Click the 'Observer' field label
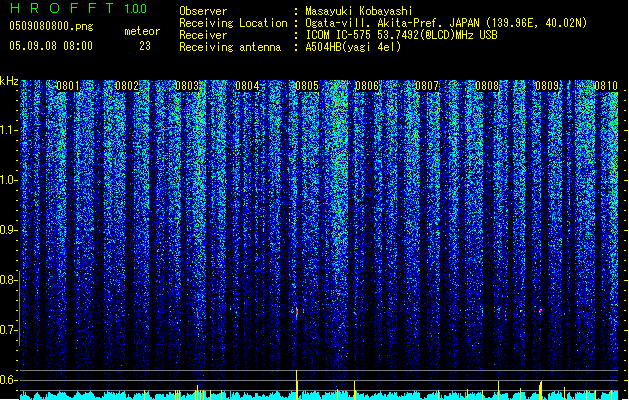Viewport: 629px width, 400px height. pyautogui.click(x=203, y=11)
